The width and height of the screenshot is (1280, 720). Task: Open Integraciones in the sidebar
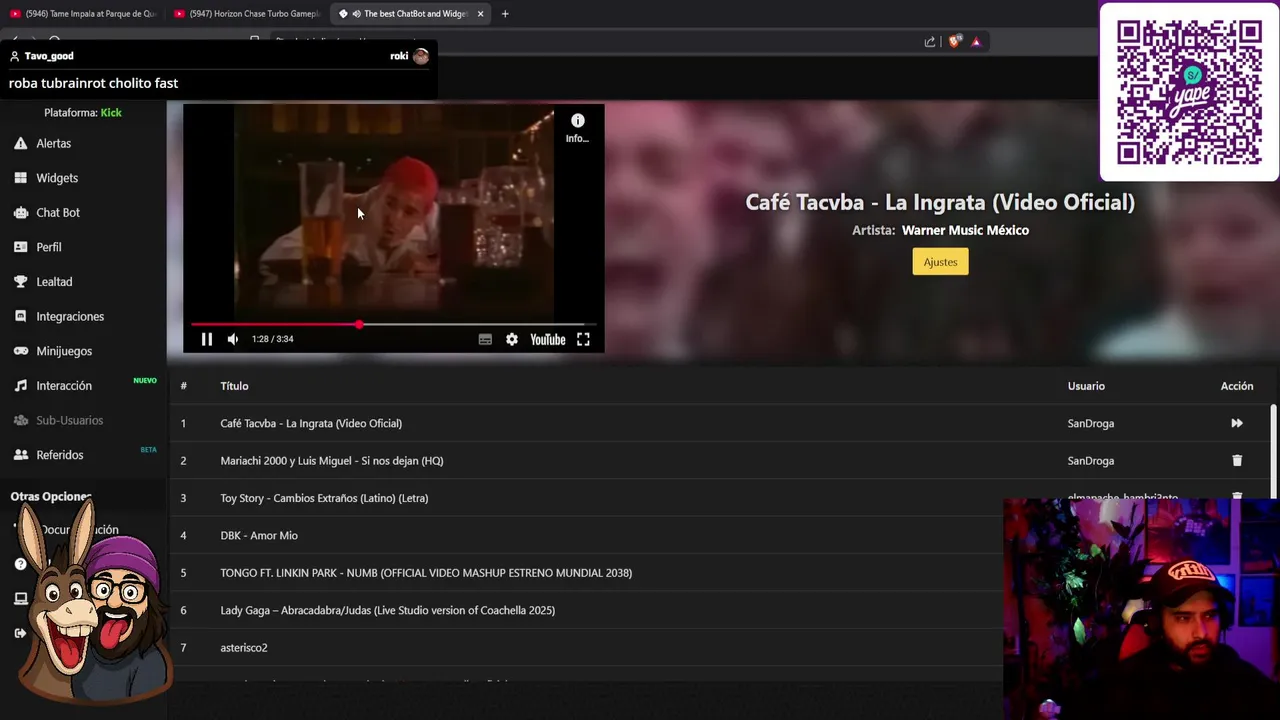(70, 316)
